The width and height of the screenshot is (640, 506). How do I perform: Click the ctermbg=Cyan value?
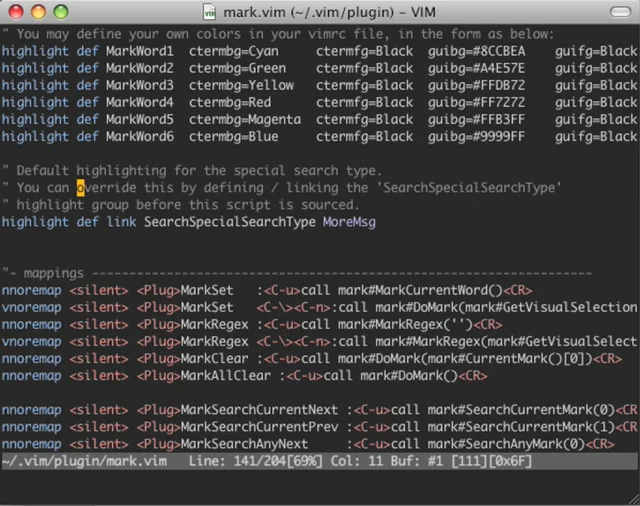[x=236, y=50]
